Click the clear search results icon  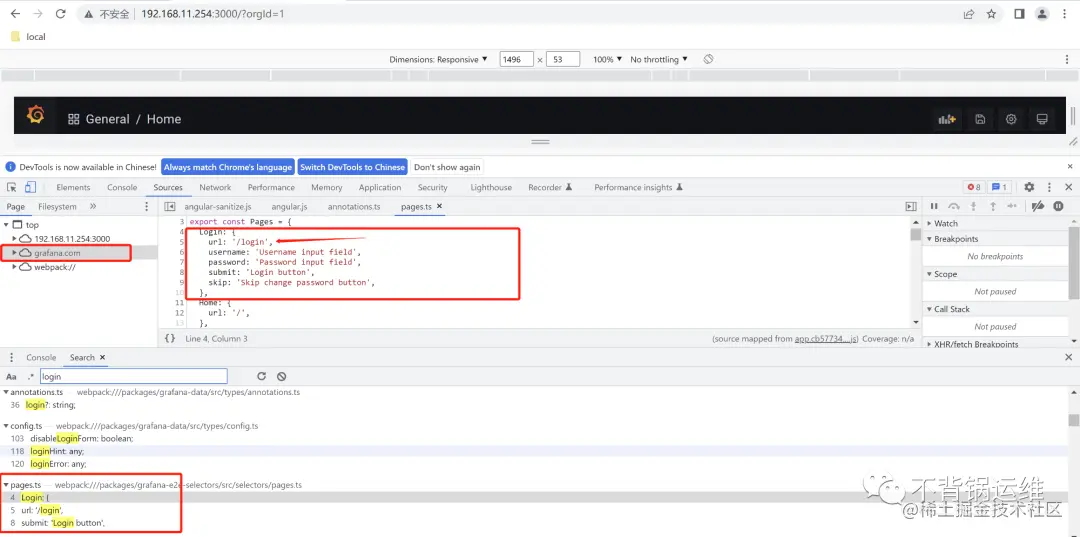pyautogui.click(x=281, y=377)
